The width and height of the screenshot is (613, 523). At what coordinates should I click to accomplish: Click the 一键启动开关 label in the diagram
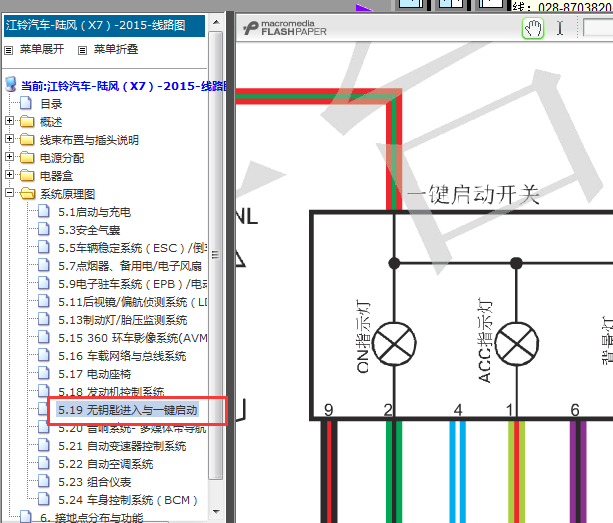(x=473, y=194)
